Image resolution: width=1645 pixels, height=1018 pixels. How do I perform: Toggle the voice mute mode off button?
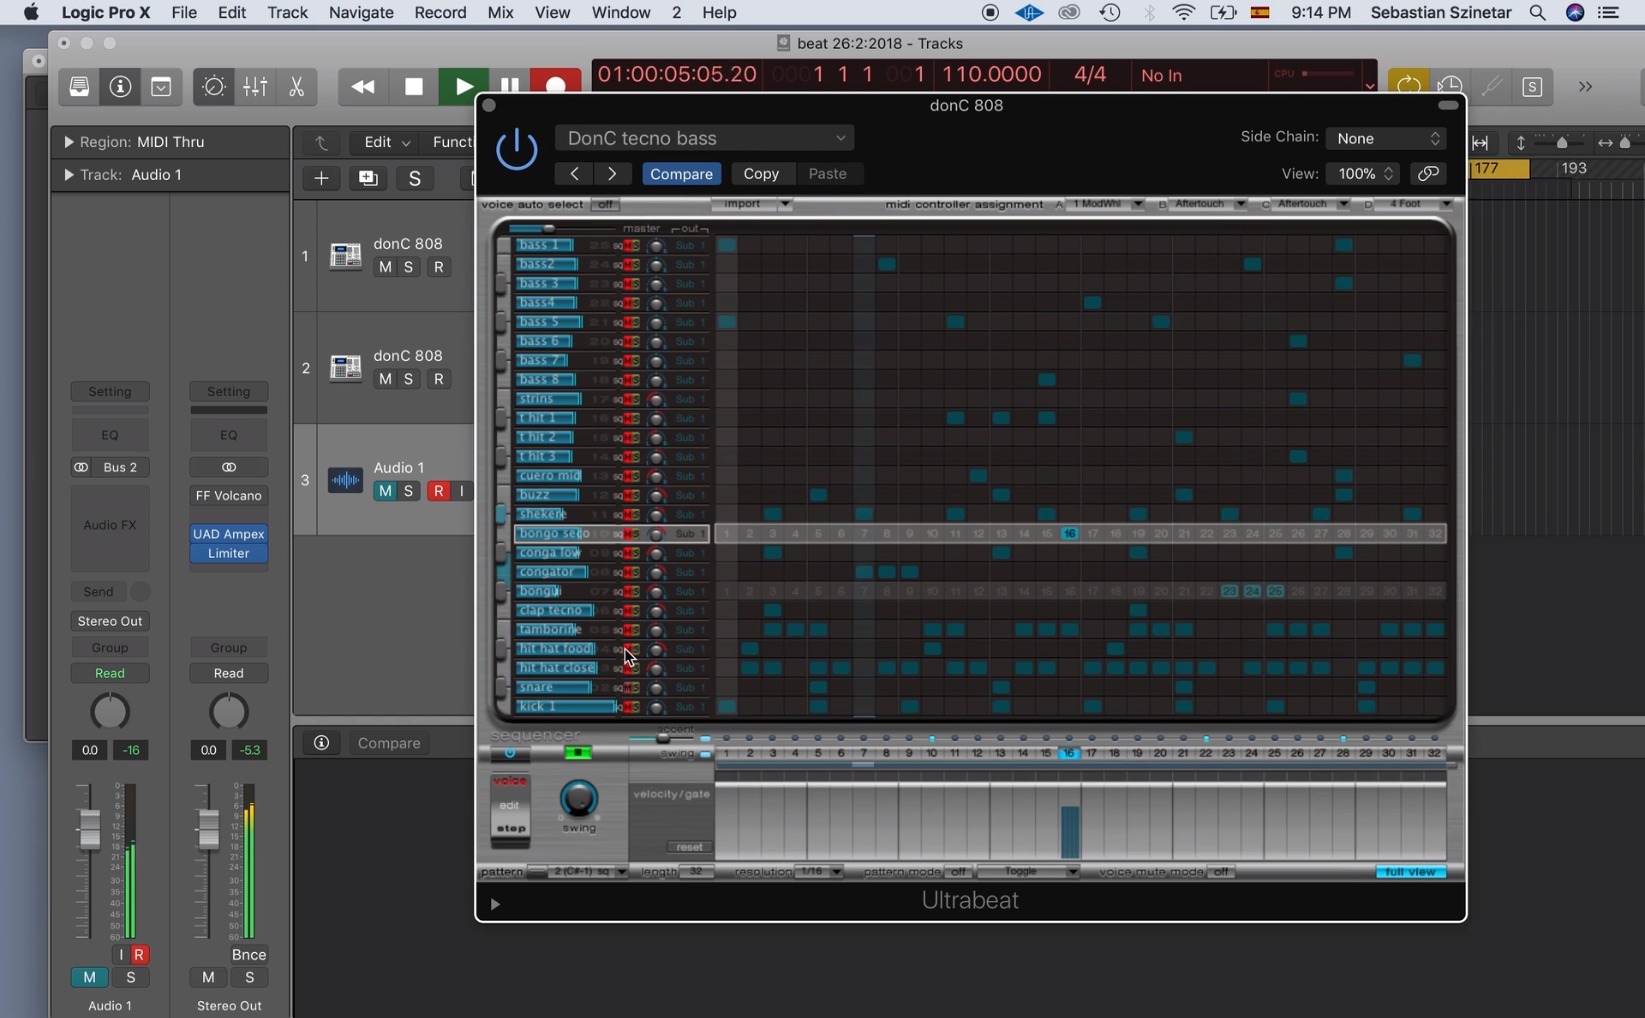(1220, 872)
